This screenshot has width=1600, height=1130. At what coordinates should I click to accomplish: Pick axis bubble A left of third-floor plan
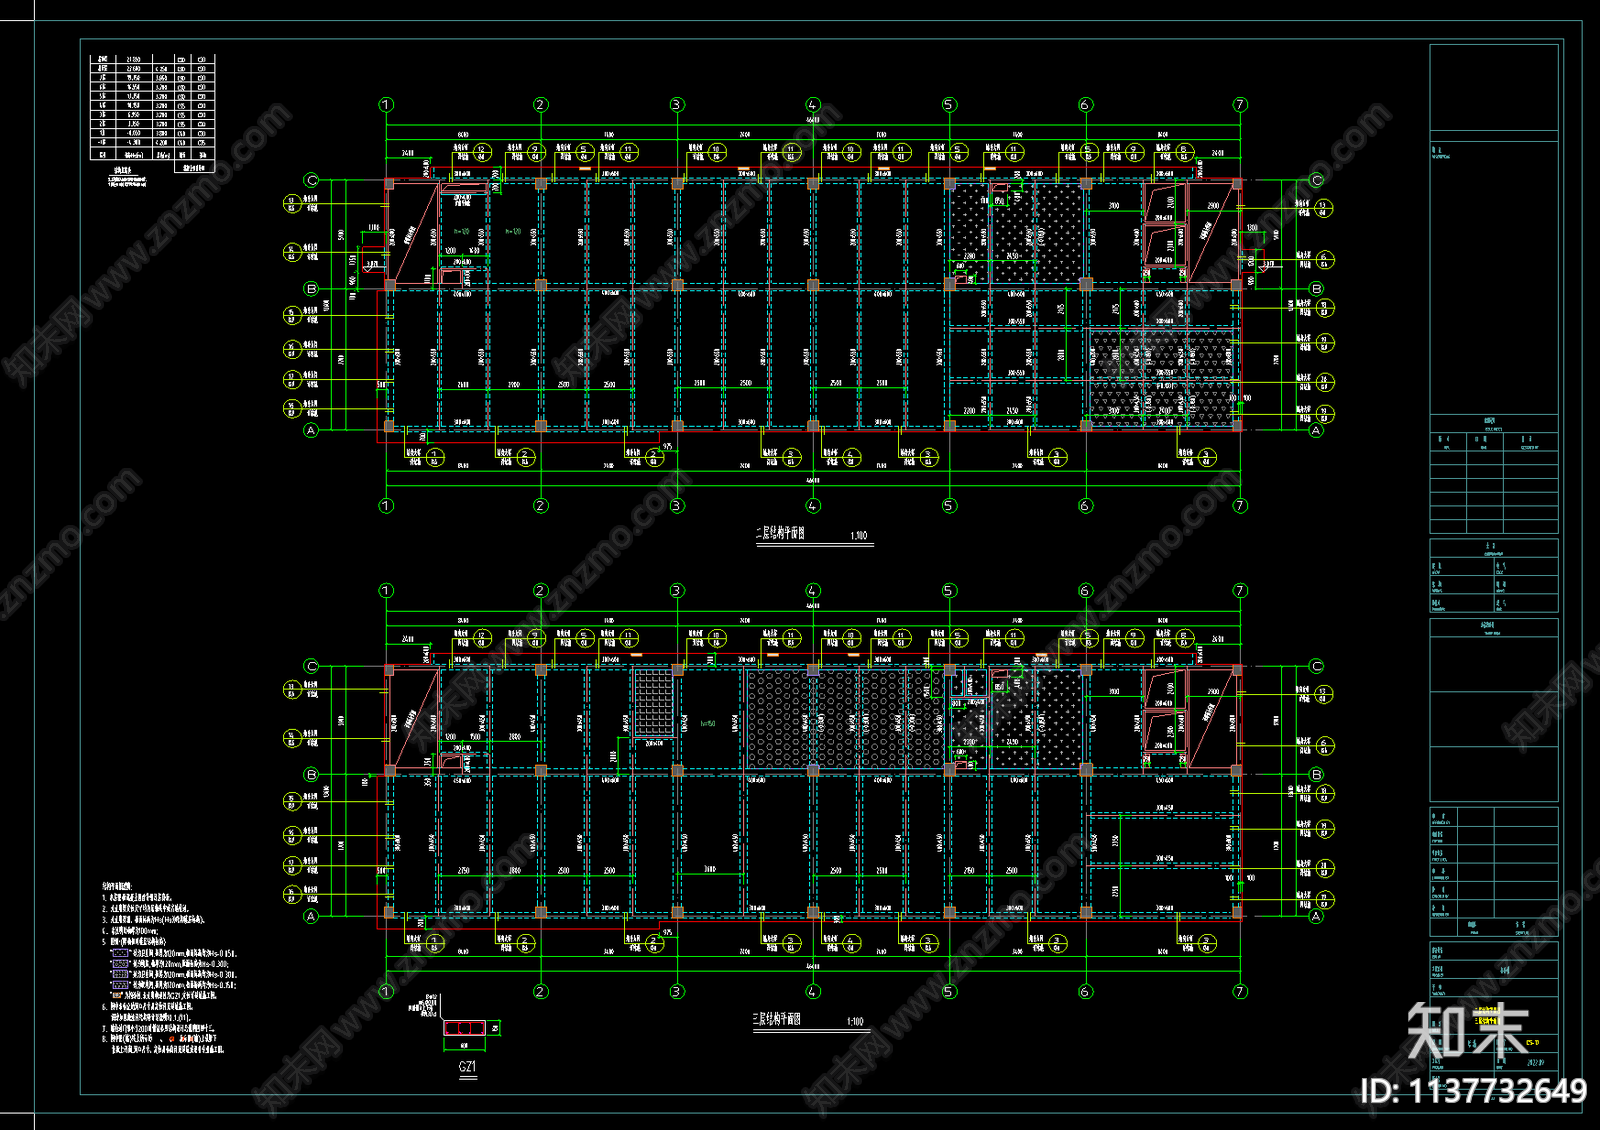(x=311, y=916)
